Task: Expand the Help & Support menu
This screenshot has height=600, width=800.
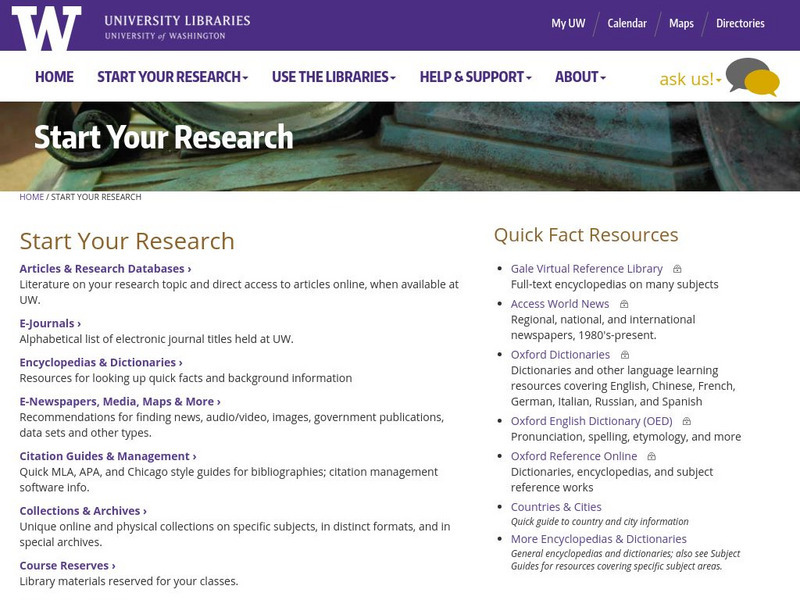Action: (476, 77)
